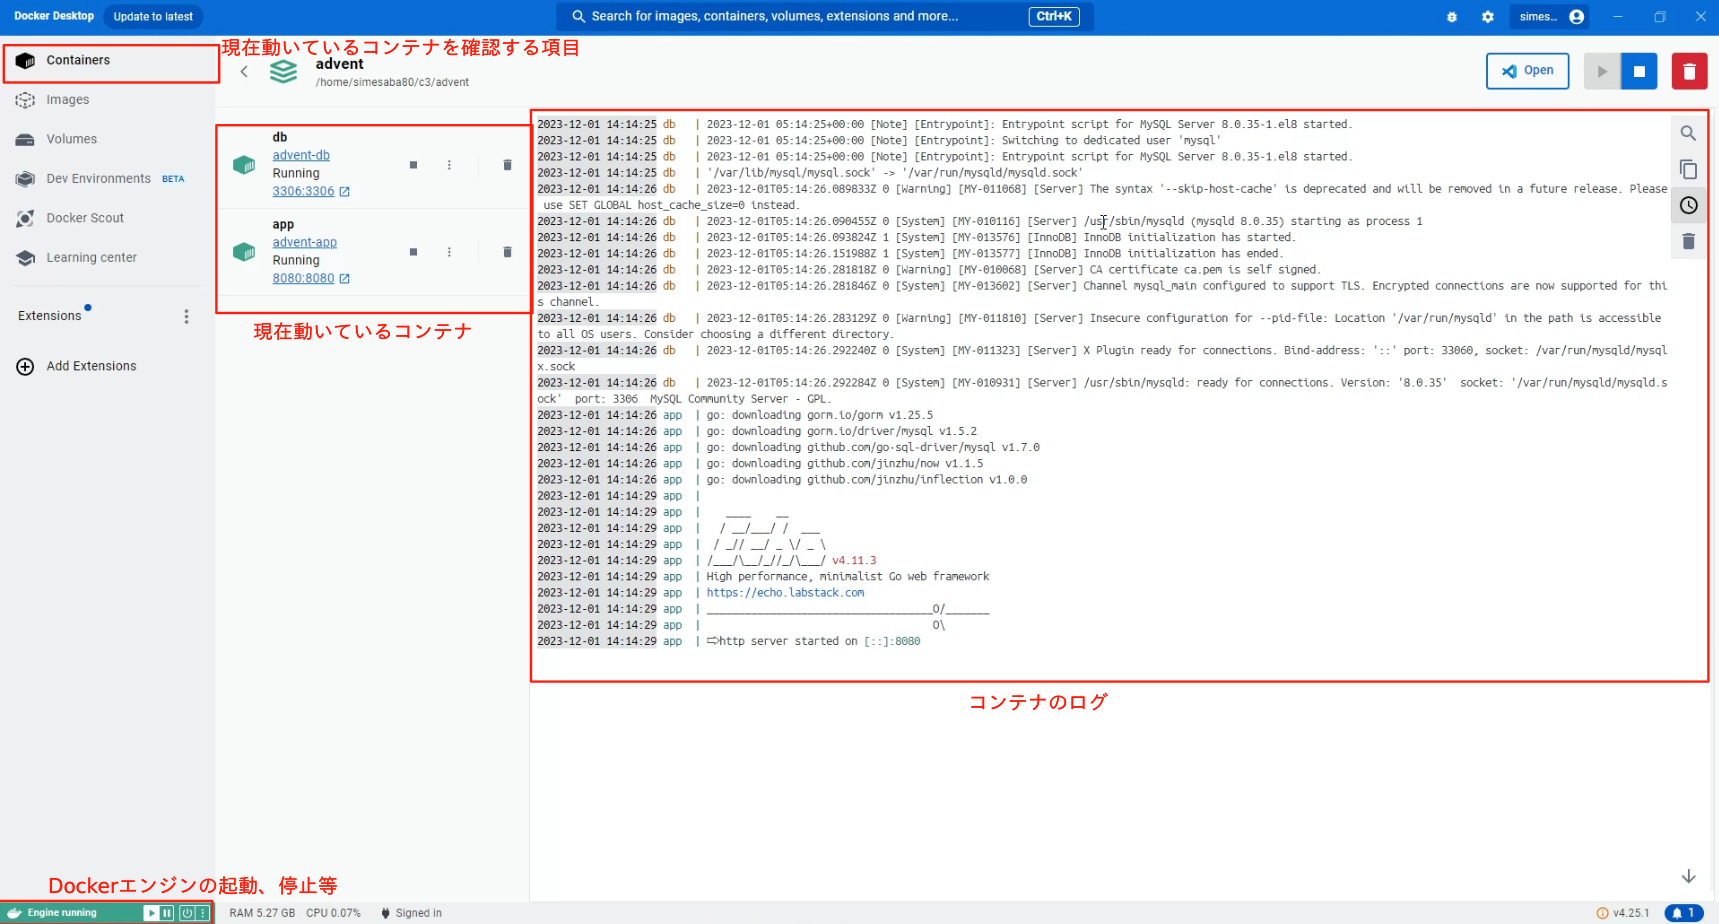Open the Extensions overflow menu
This screenshot has width=1719, height=924.
[x=186, y=315]
